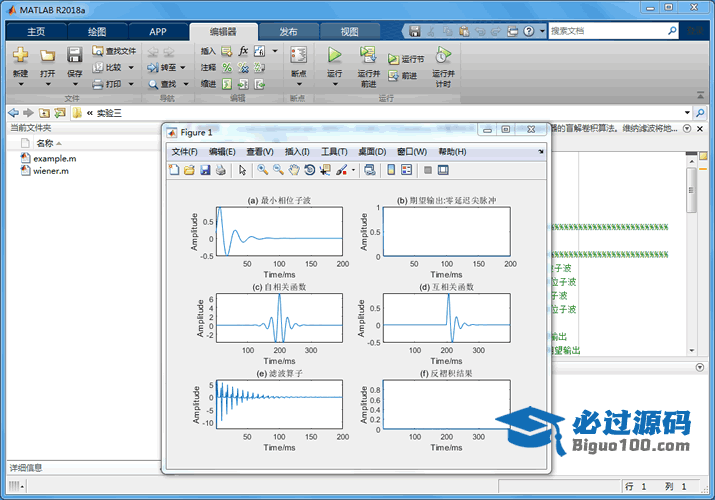The image size is (715, 500).
Task: Click the 转至 (Go To) button
Action: (162, 67)
